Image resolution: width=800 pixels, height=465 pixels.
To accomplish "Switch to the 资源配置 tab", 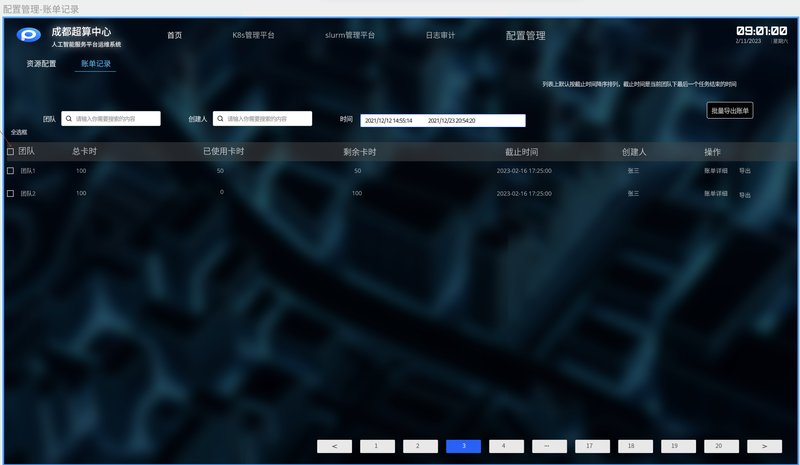I will click(41, 64).
